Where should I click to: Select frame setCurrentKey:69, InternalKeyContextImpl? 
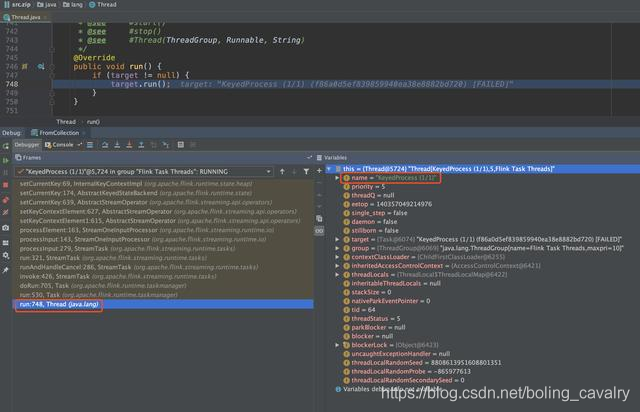tap(163, 184)
